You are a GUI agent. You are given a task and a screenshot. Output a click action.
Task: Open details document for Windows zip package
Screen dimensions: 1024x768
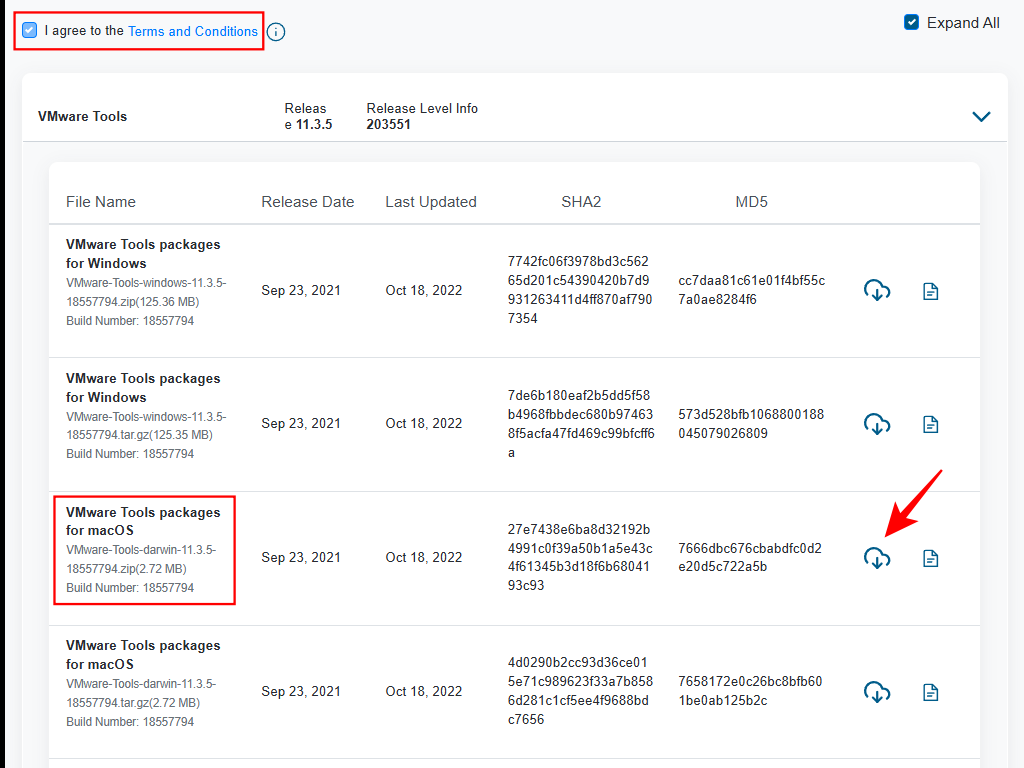(x=930, y=291)
